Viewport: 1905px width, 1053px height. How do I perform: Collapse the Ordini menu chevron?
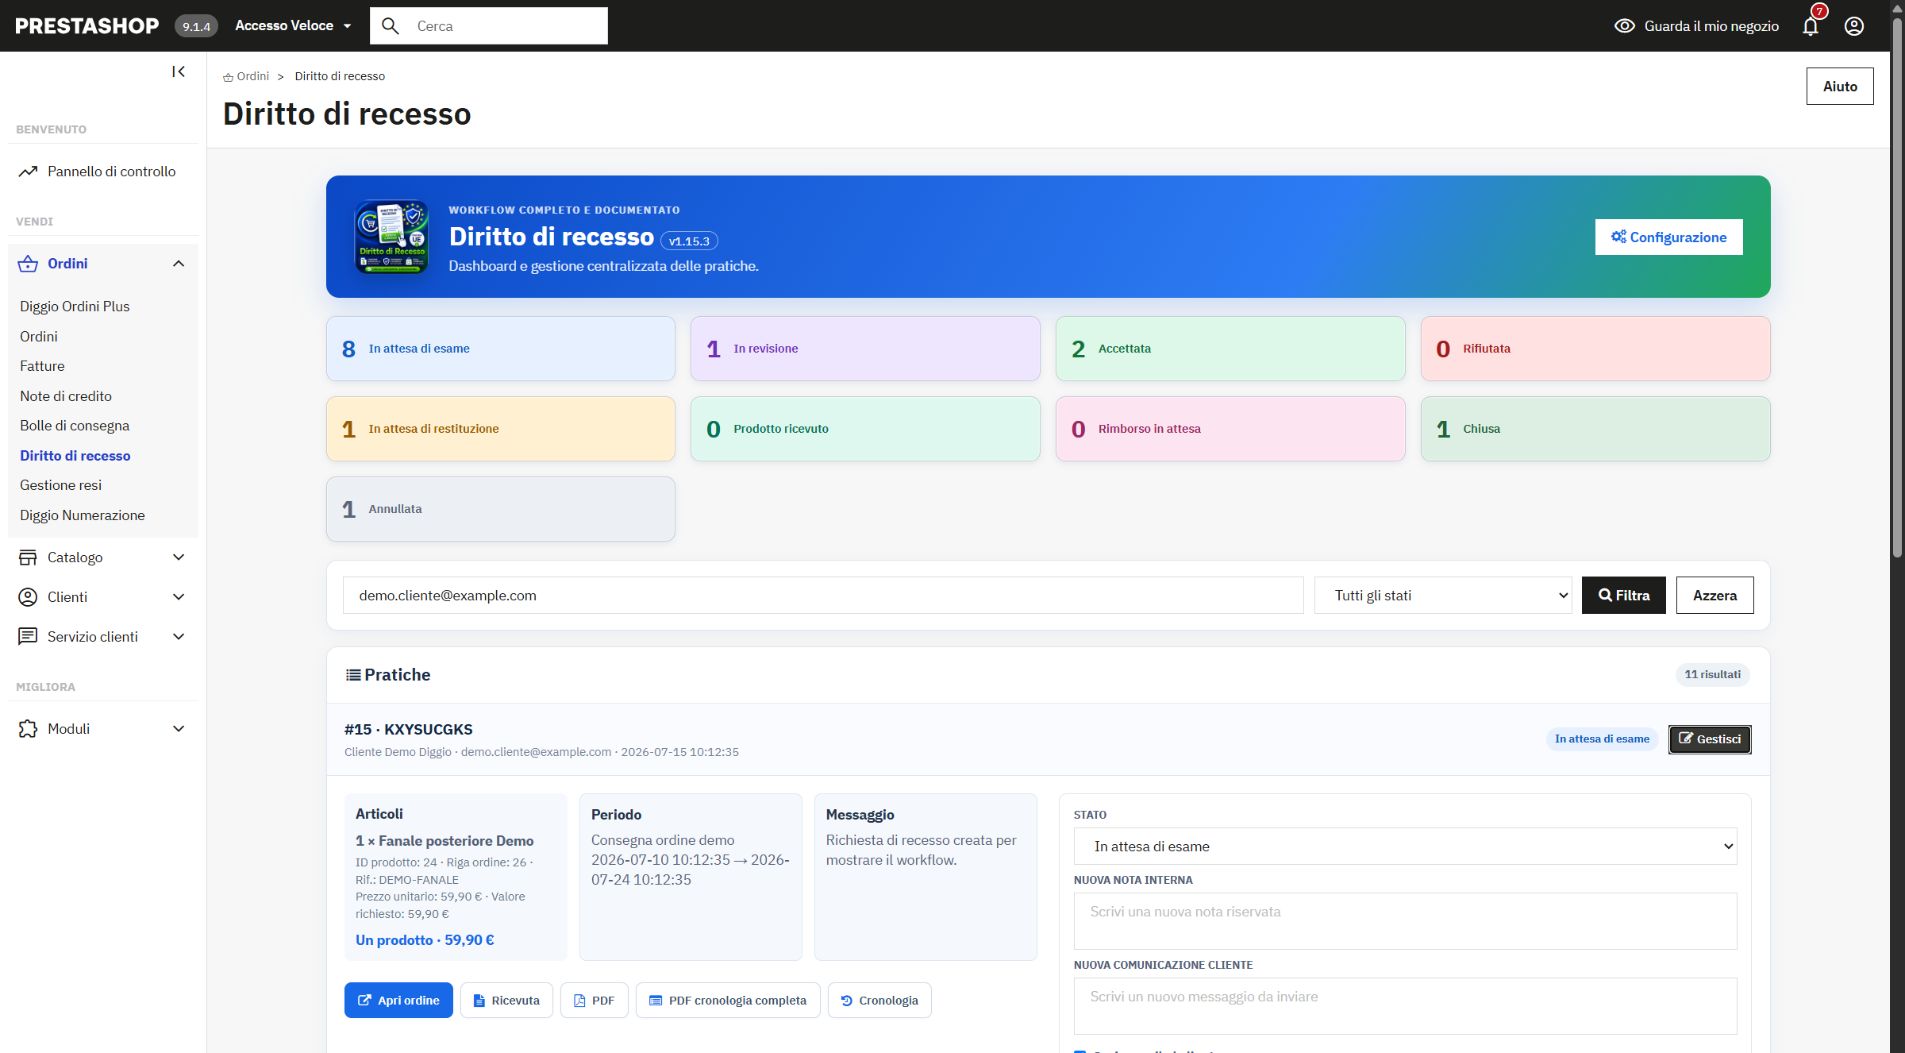(x=178, y=264)
